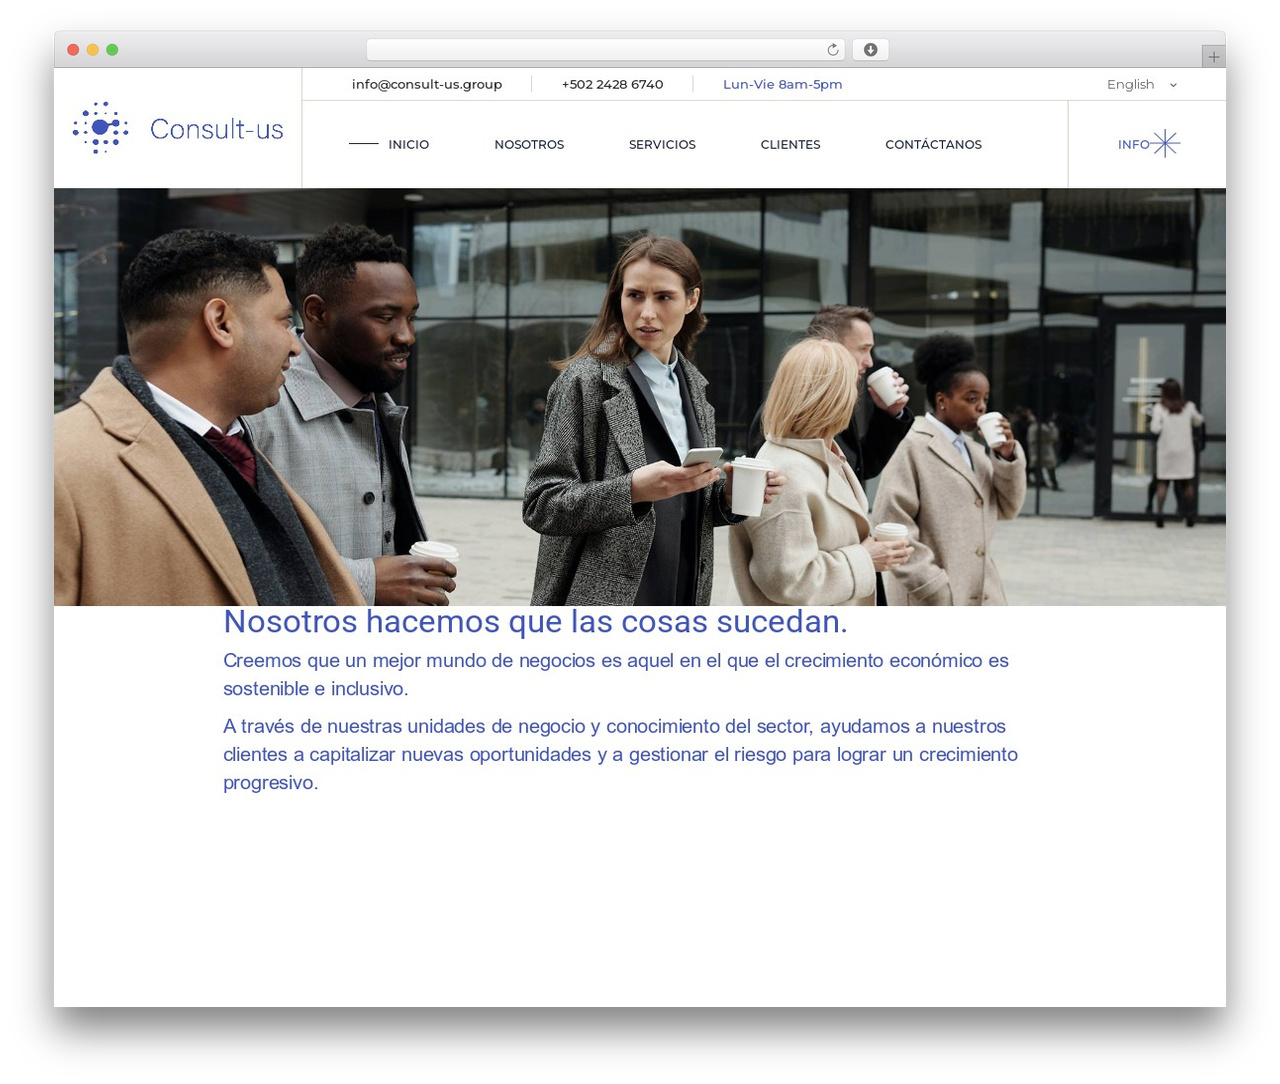
Task: Open the English language selector
Action: [x=1142, y=85]
